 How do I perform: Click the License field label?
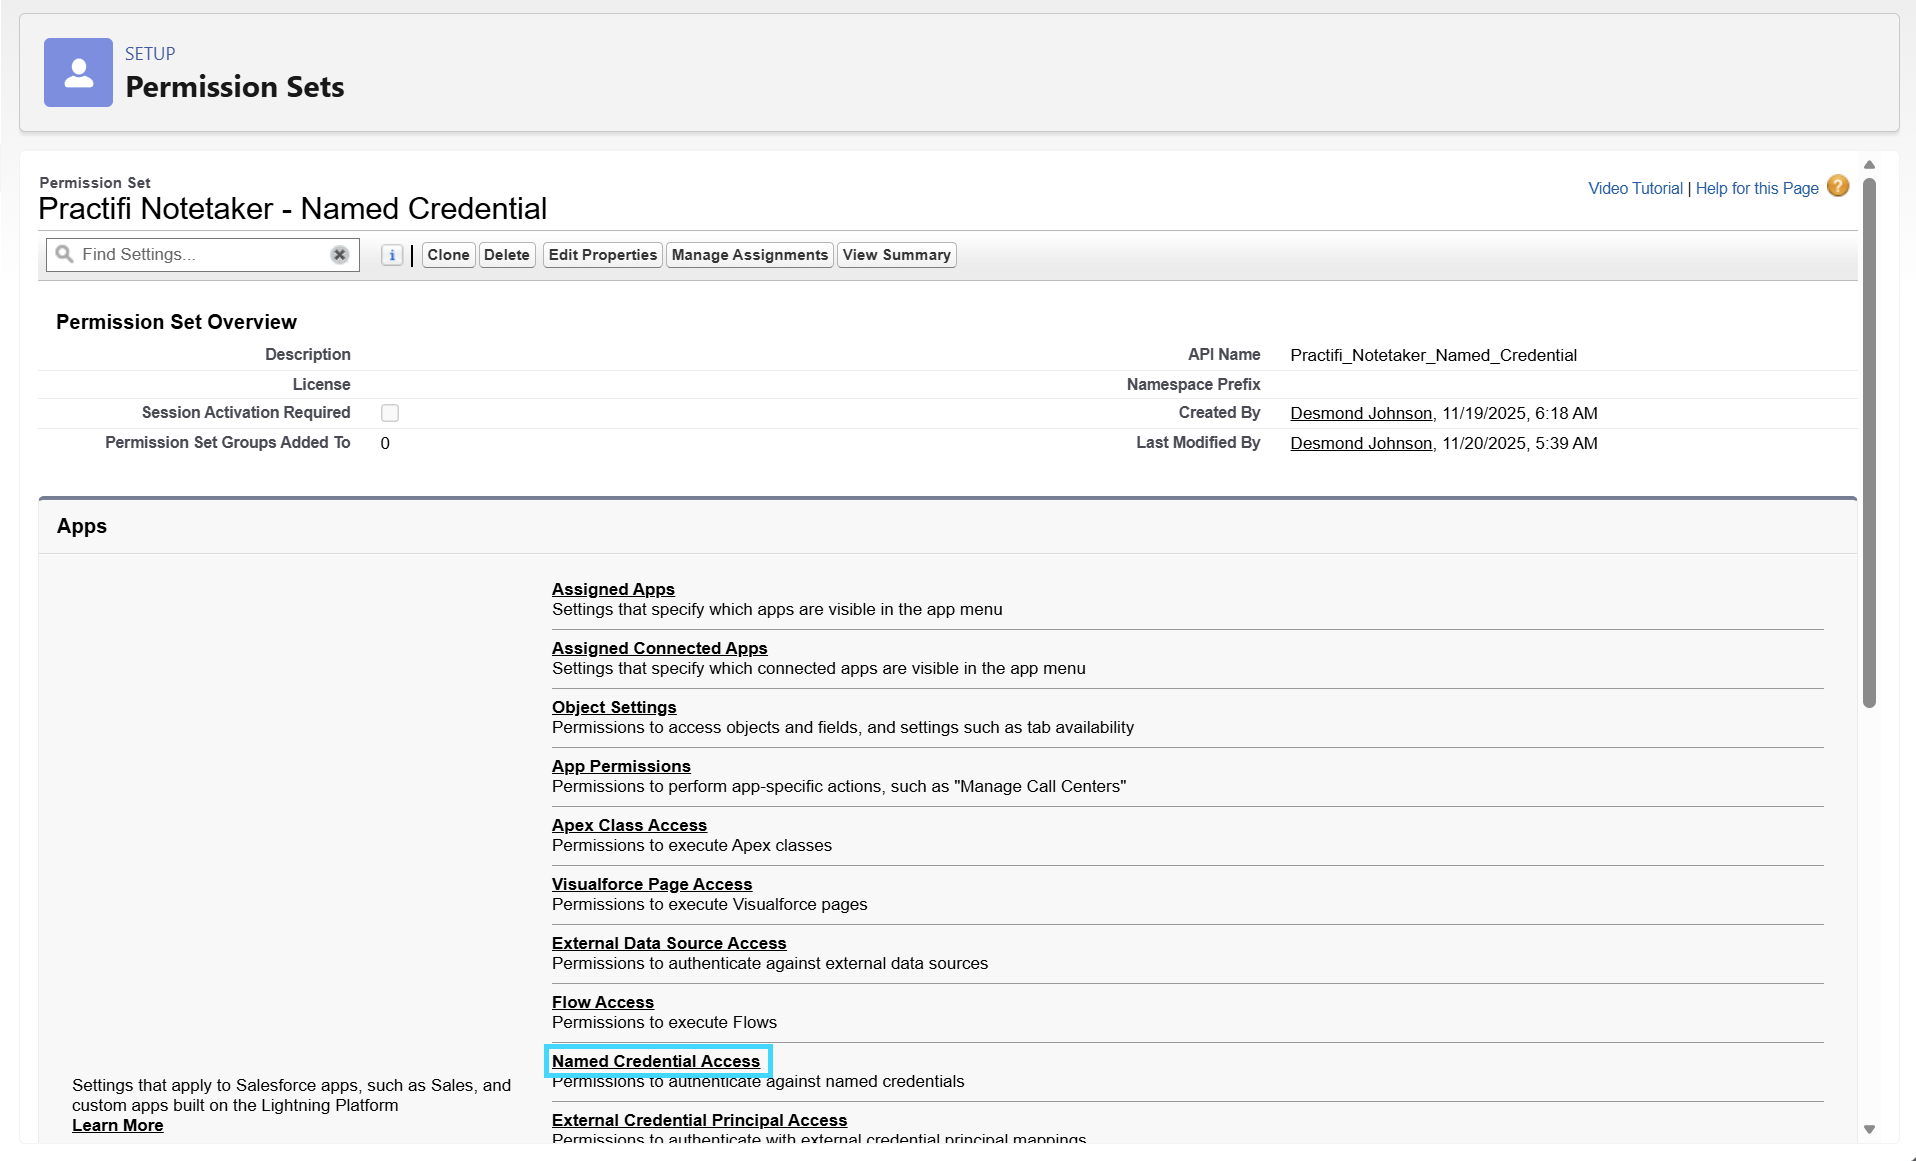[x=321, y=384]
